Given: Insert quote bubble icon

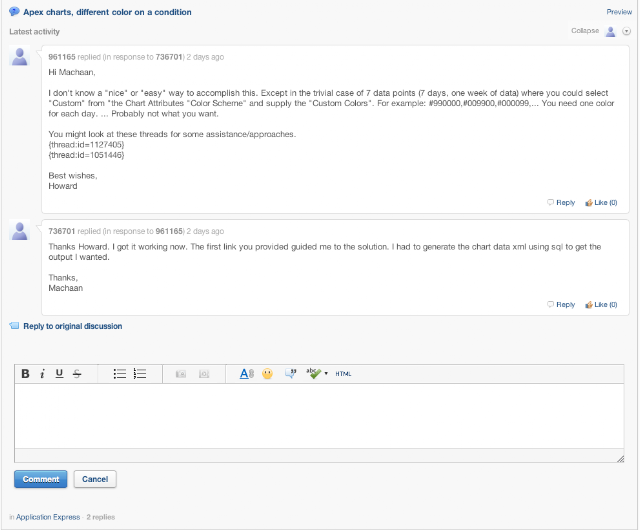Looking at the screenshot, I should tap(291, 373).
